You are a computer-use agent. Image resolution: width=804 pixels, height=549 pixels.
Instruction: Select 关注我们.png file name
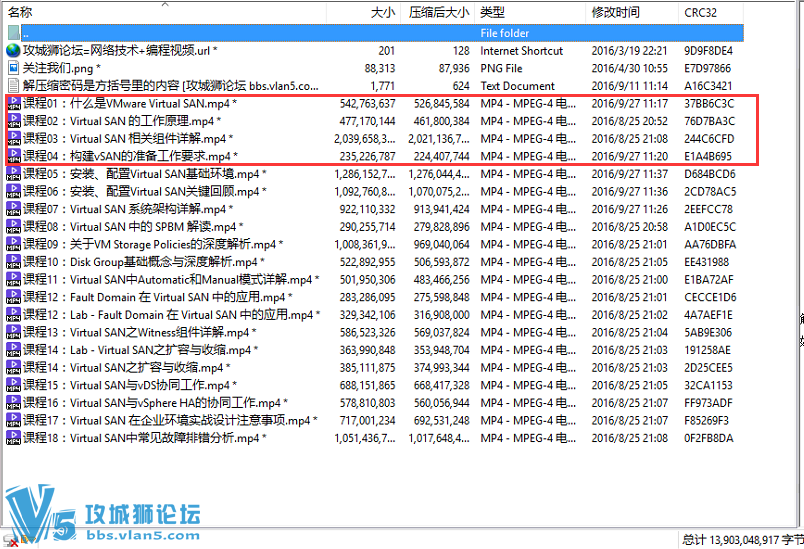62,68
